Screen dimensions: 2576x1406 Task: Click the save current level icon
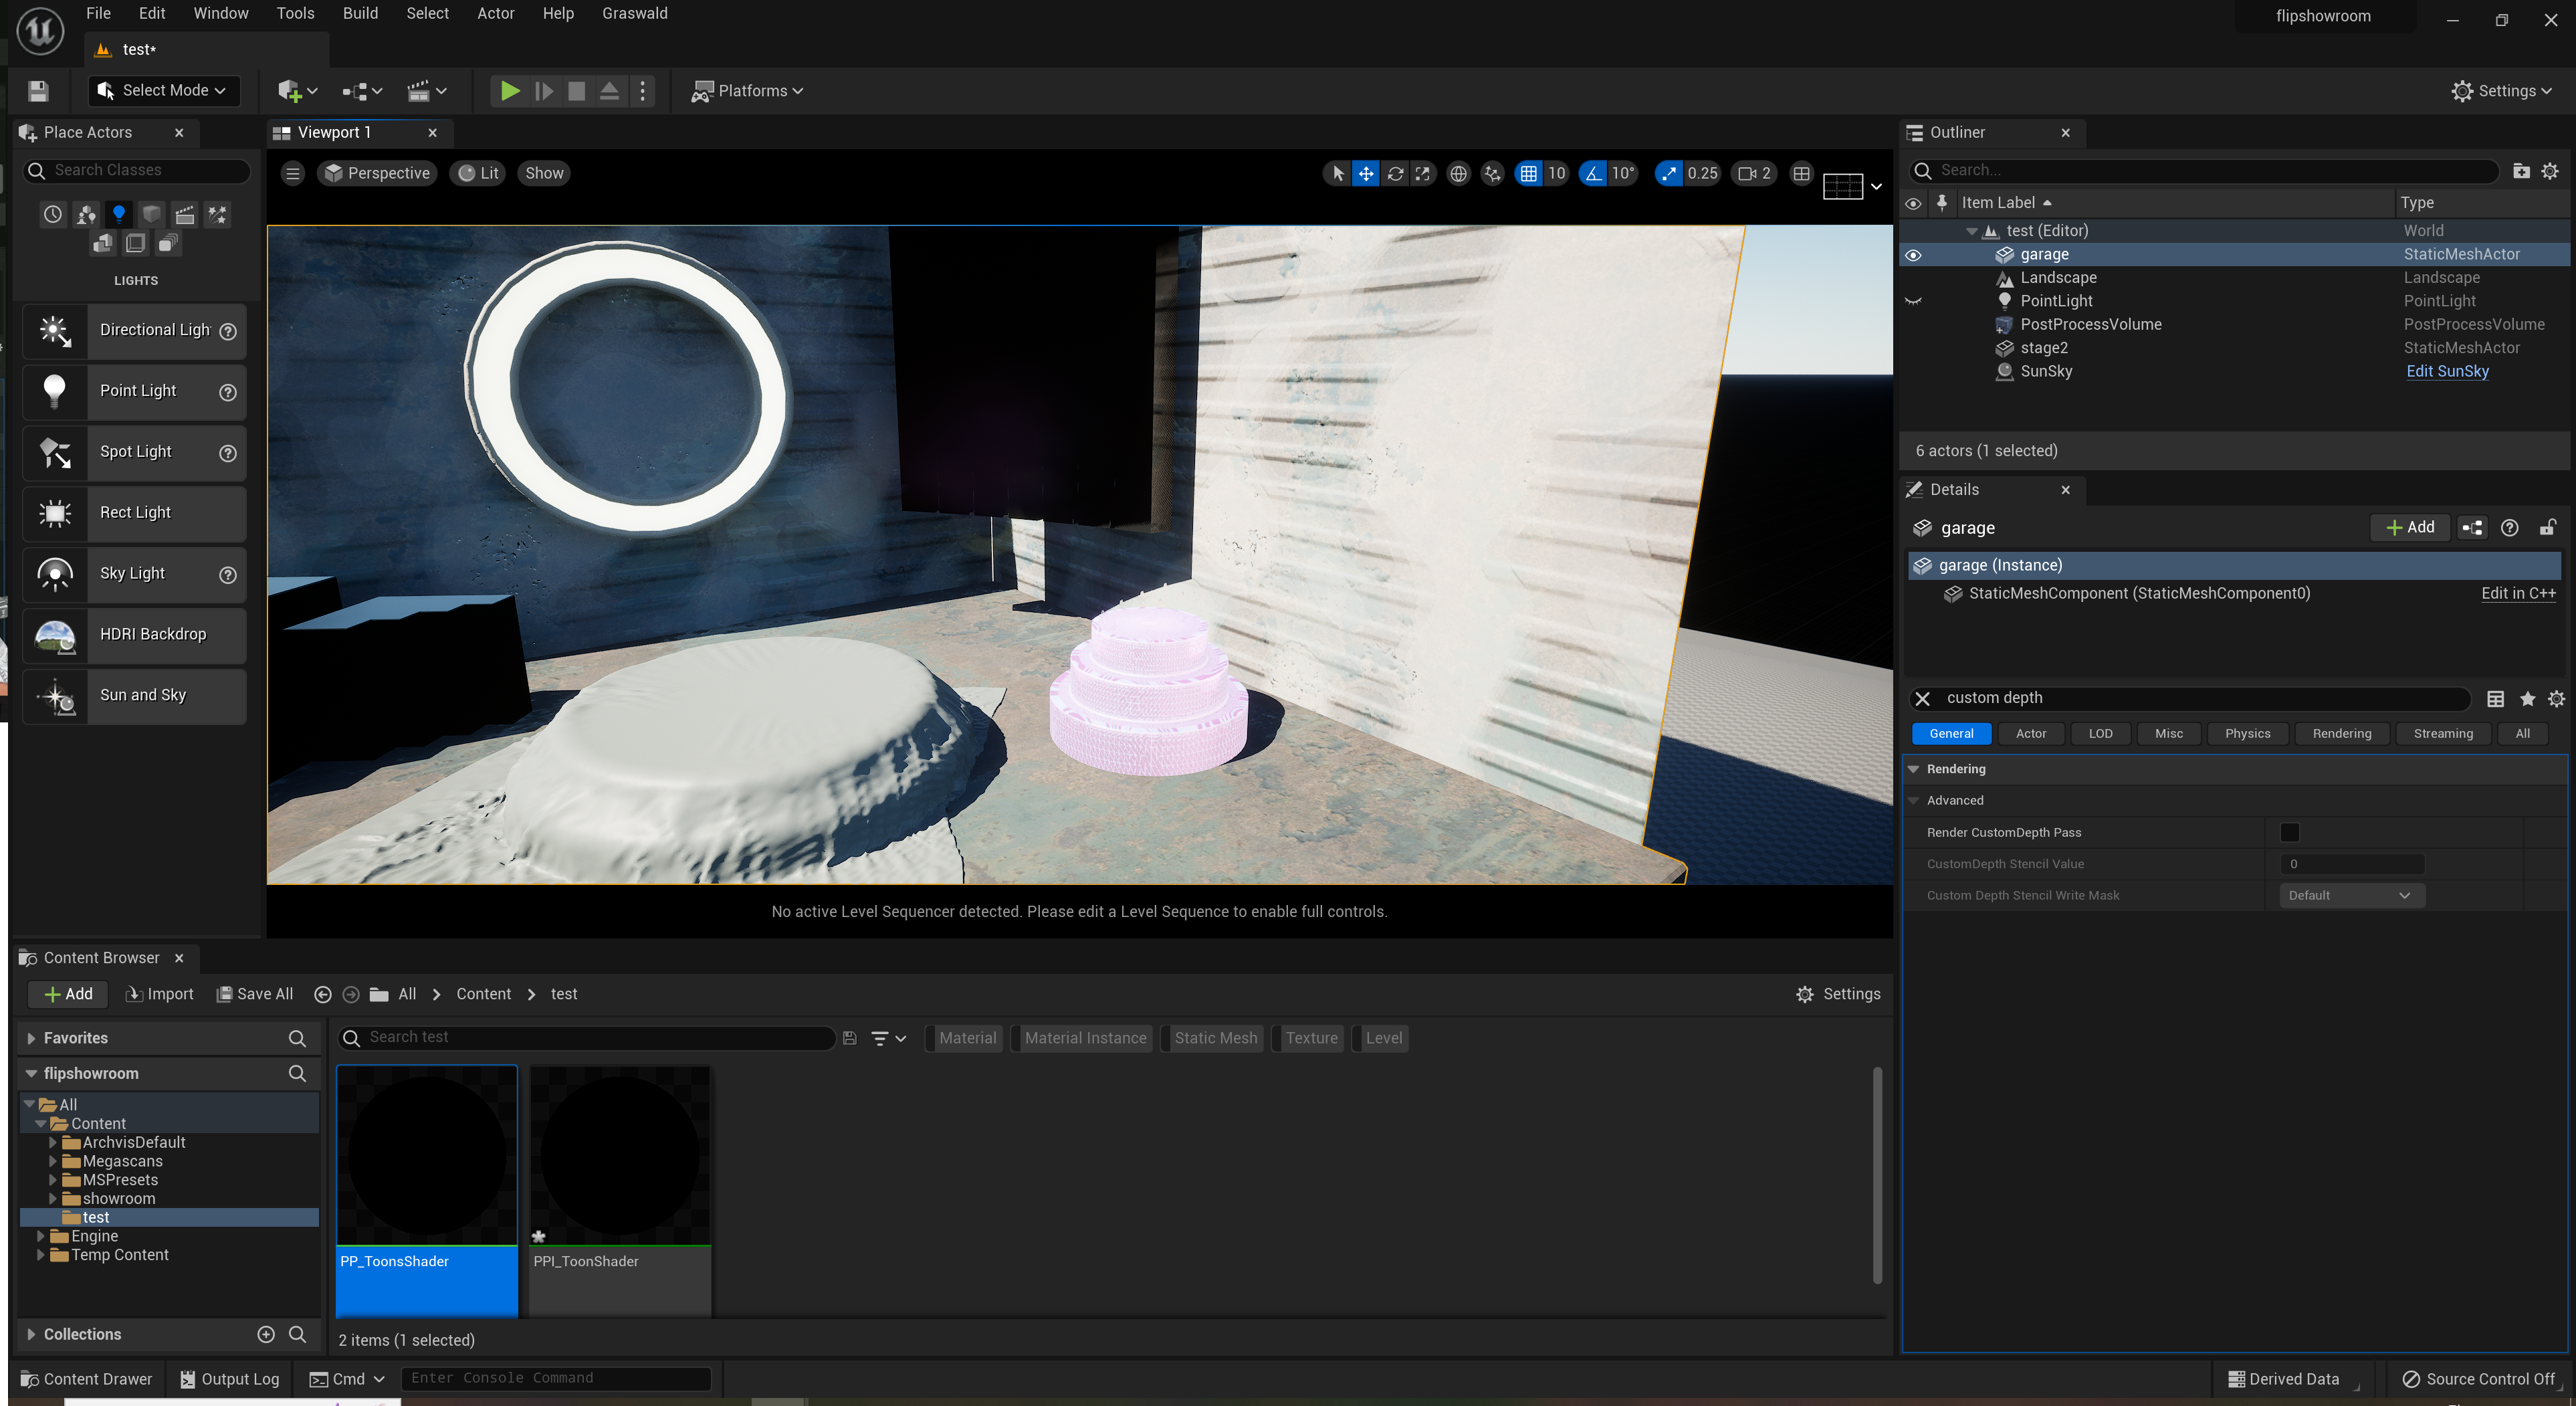(x=38, y=91)
